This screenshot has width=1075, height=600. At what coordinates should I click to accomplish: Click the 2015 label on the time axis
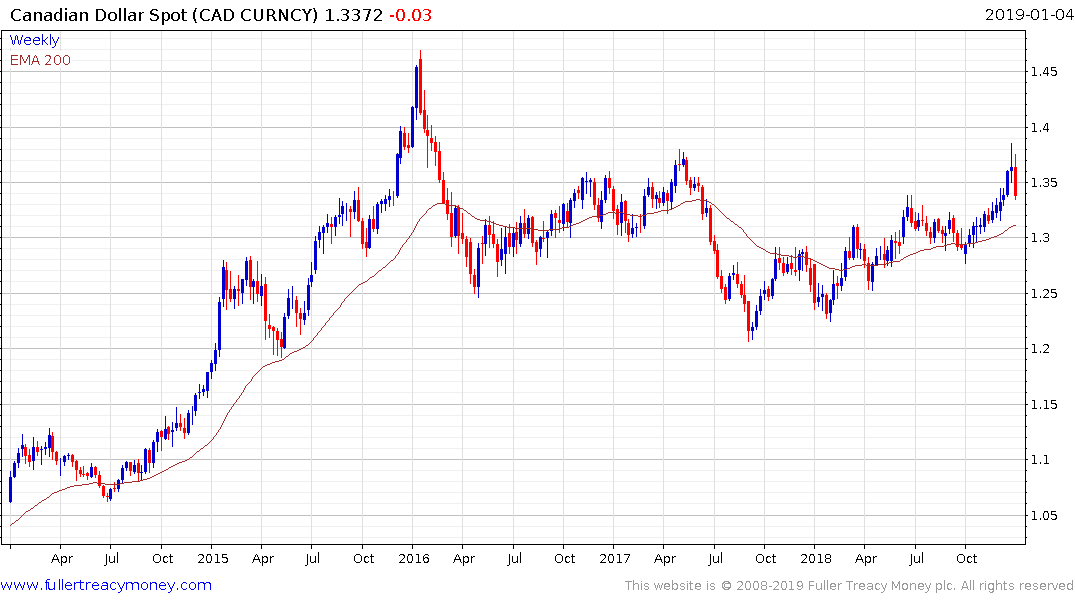click(213, 559)
